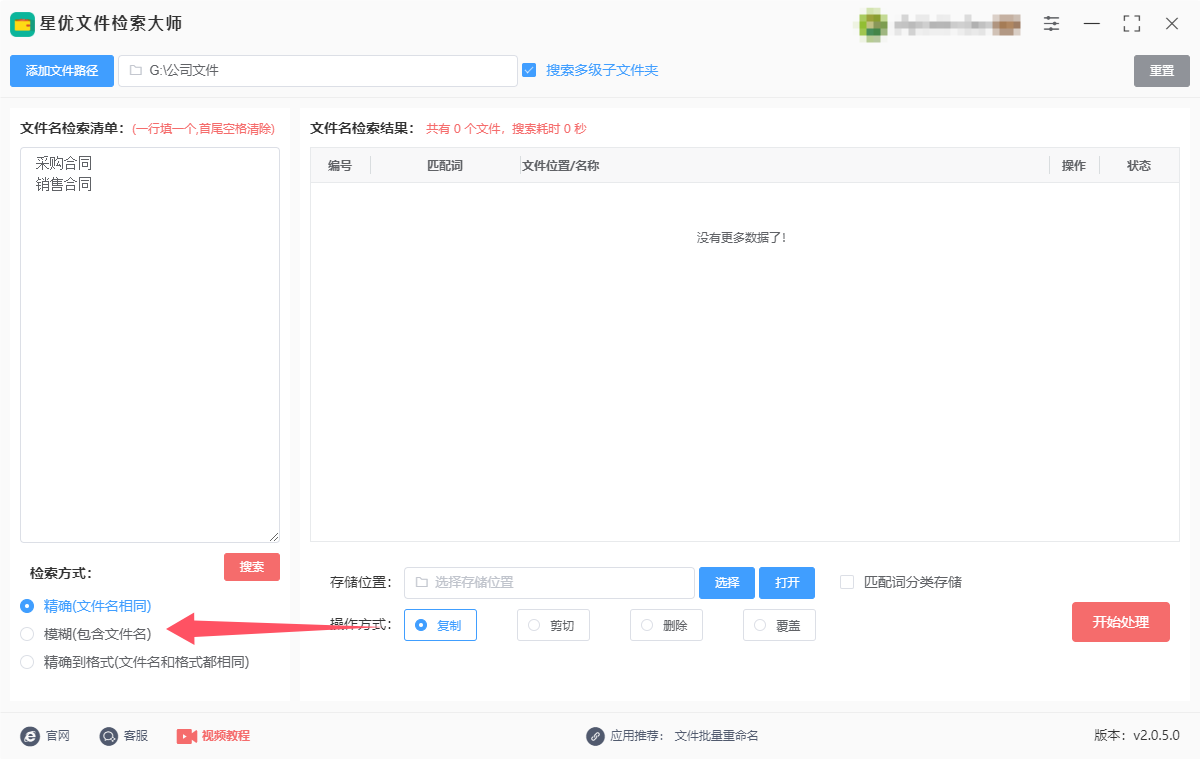Click the red 搜索 button
Image resolution: width=1200 pixels, height=760 pixels.
point(252,567)
